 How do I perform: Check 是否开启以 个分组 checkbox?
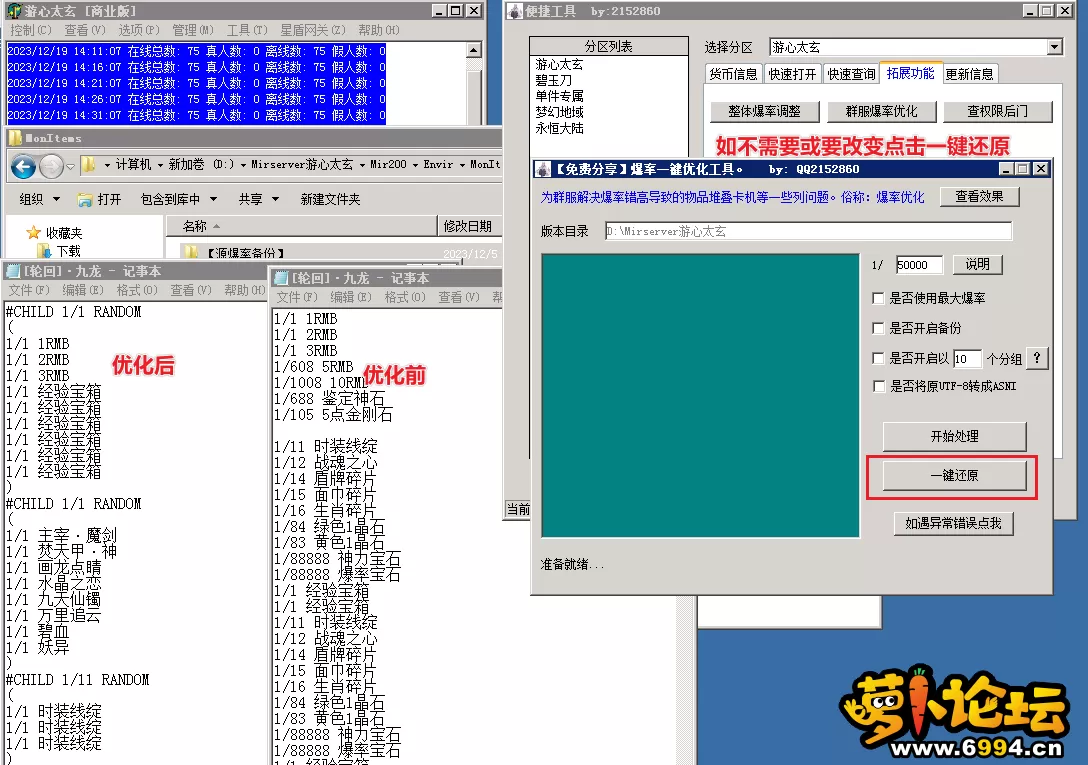(878, 358)
